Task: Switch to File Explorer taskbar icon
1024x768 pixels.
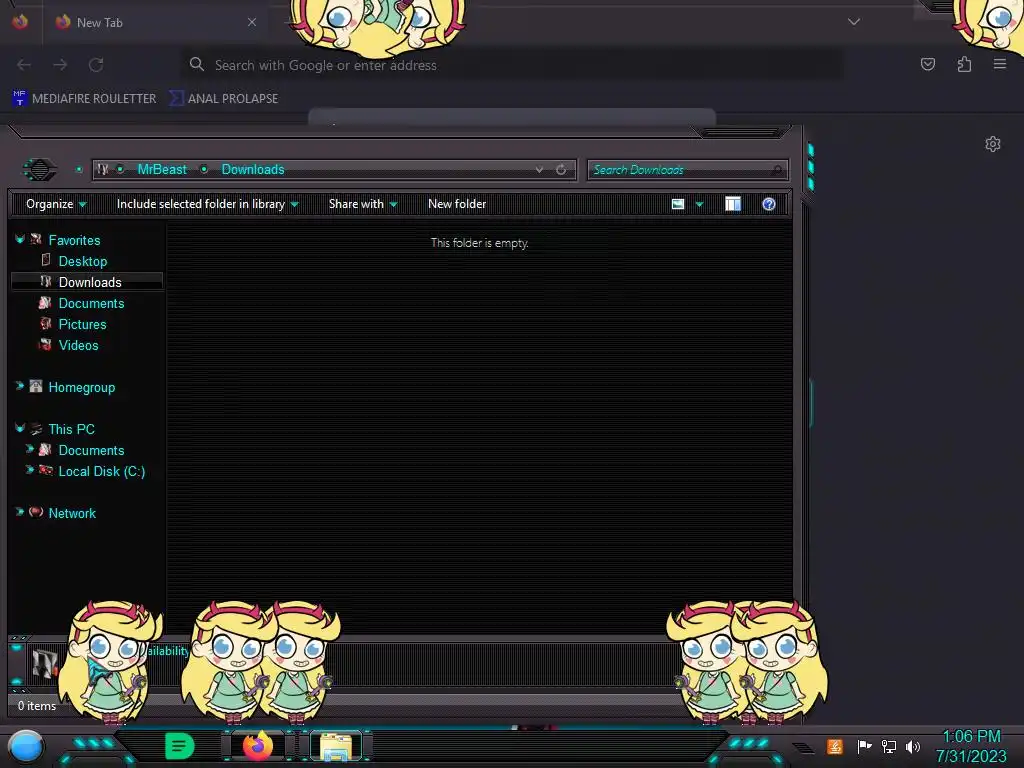Action: coord(336,746)
